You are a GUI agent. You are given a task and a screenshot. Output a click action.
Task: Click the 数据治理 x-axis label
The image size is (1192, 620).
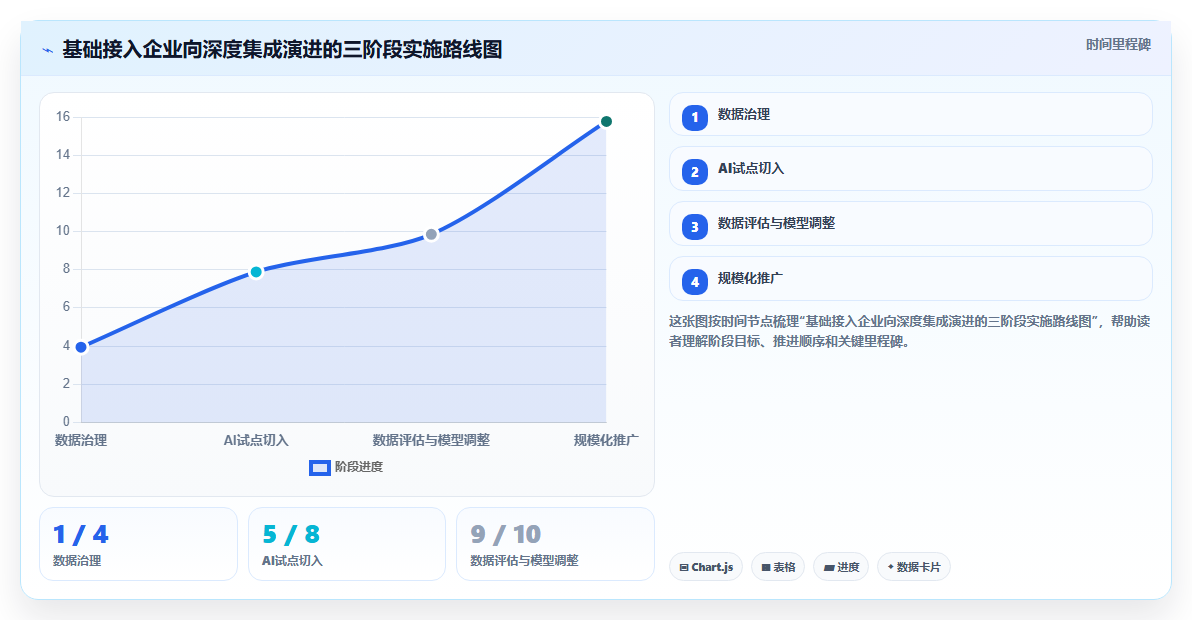pyautogui.click(x=81, y=441)
